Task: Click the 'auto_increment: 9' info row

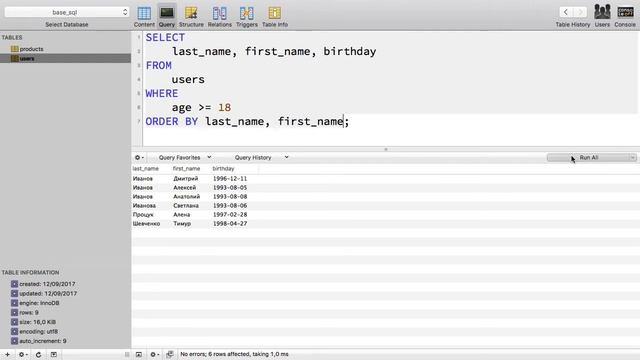Action: [x=38, y=341]
